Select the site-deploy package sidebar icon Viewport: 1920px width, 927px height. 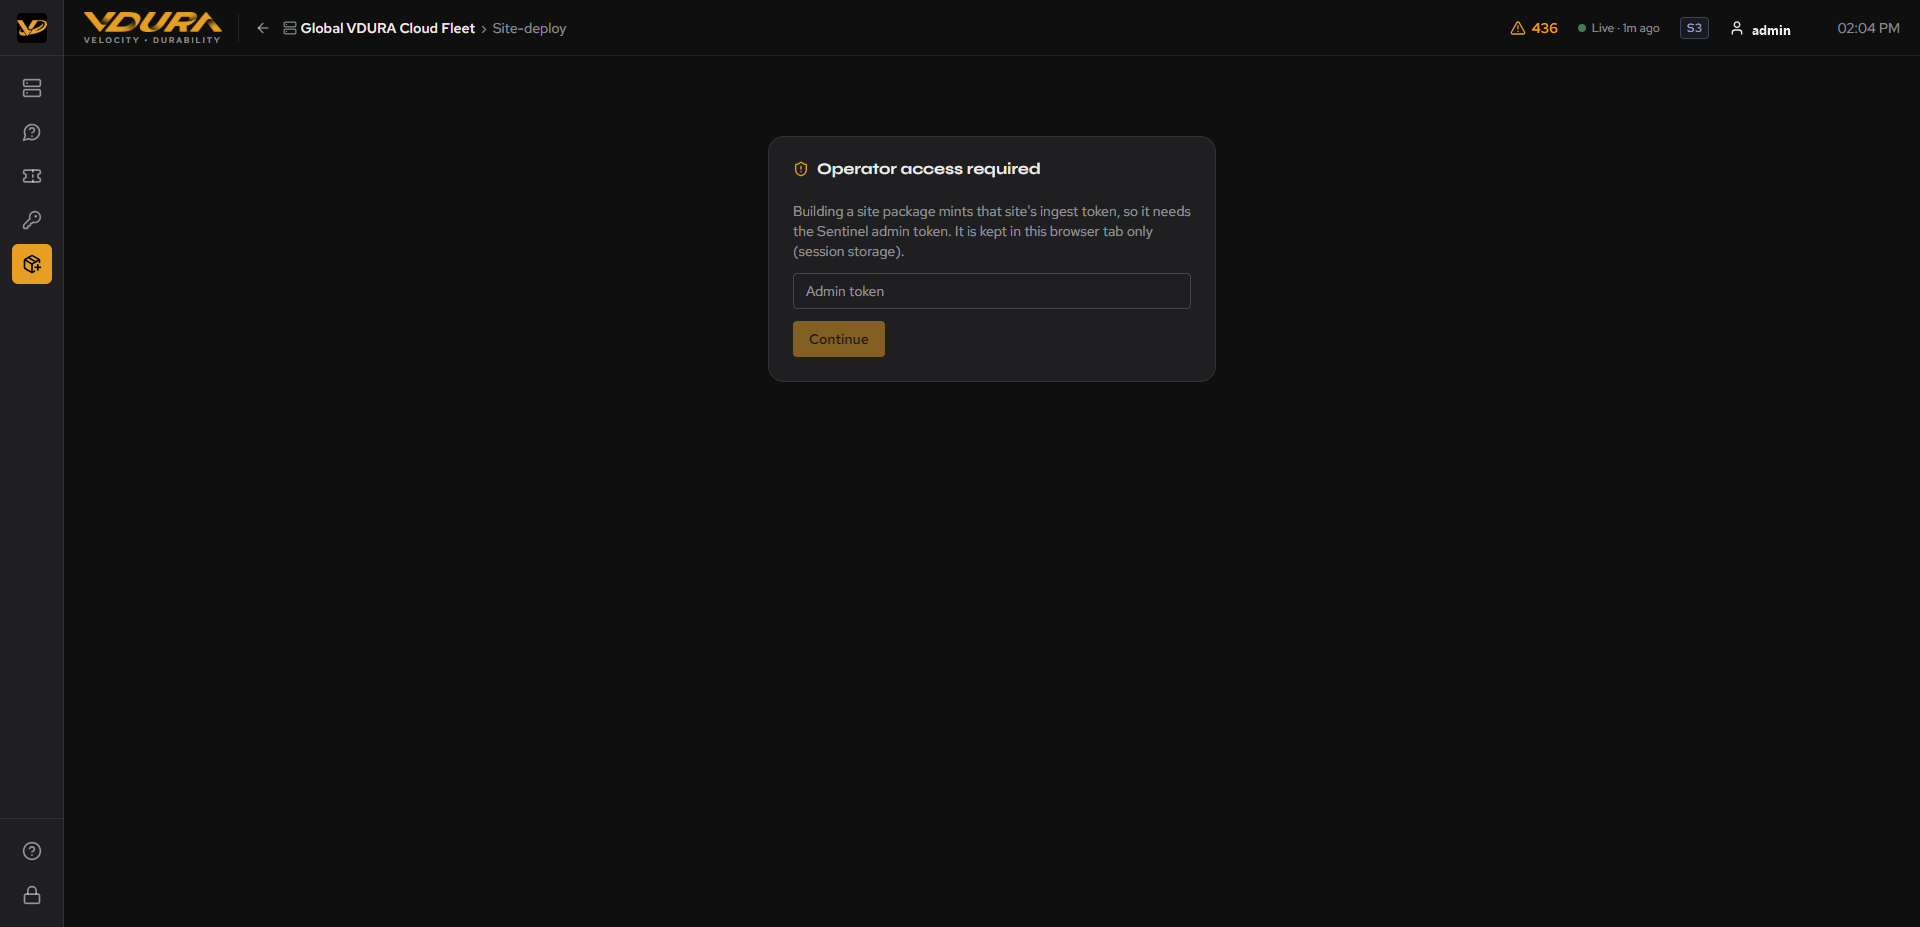pos(32,264)
